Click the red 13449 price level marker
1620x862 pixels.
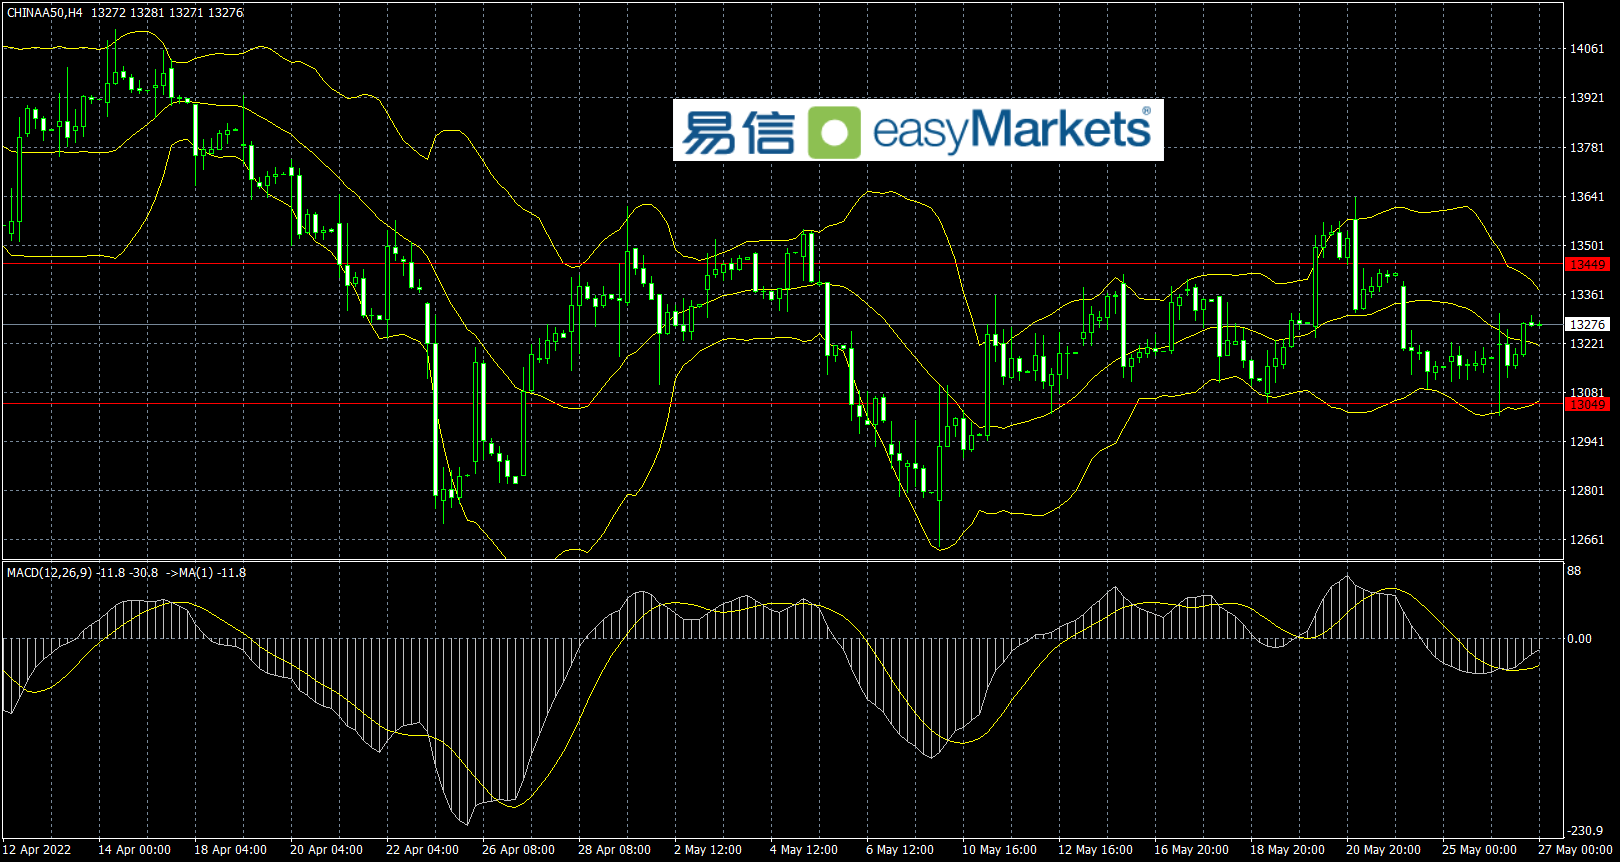click(1587, 265)
